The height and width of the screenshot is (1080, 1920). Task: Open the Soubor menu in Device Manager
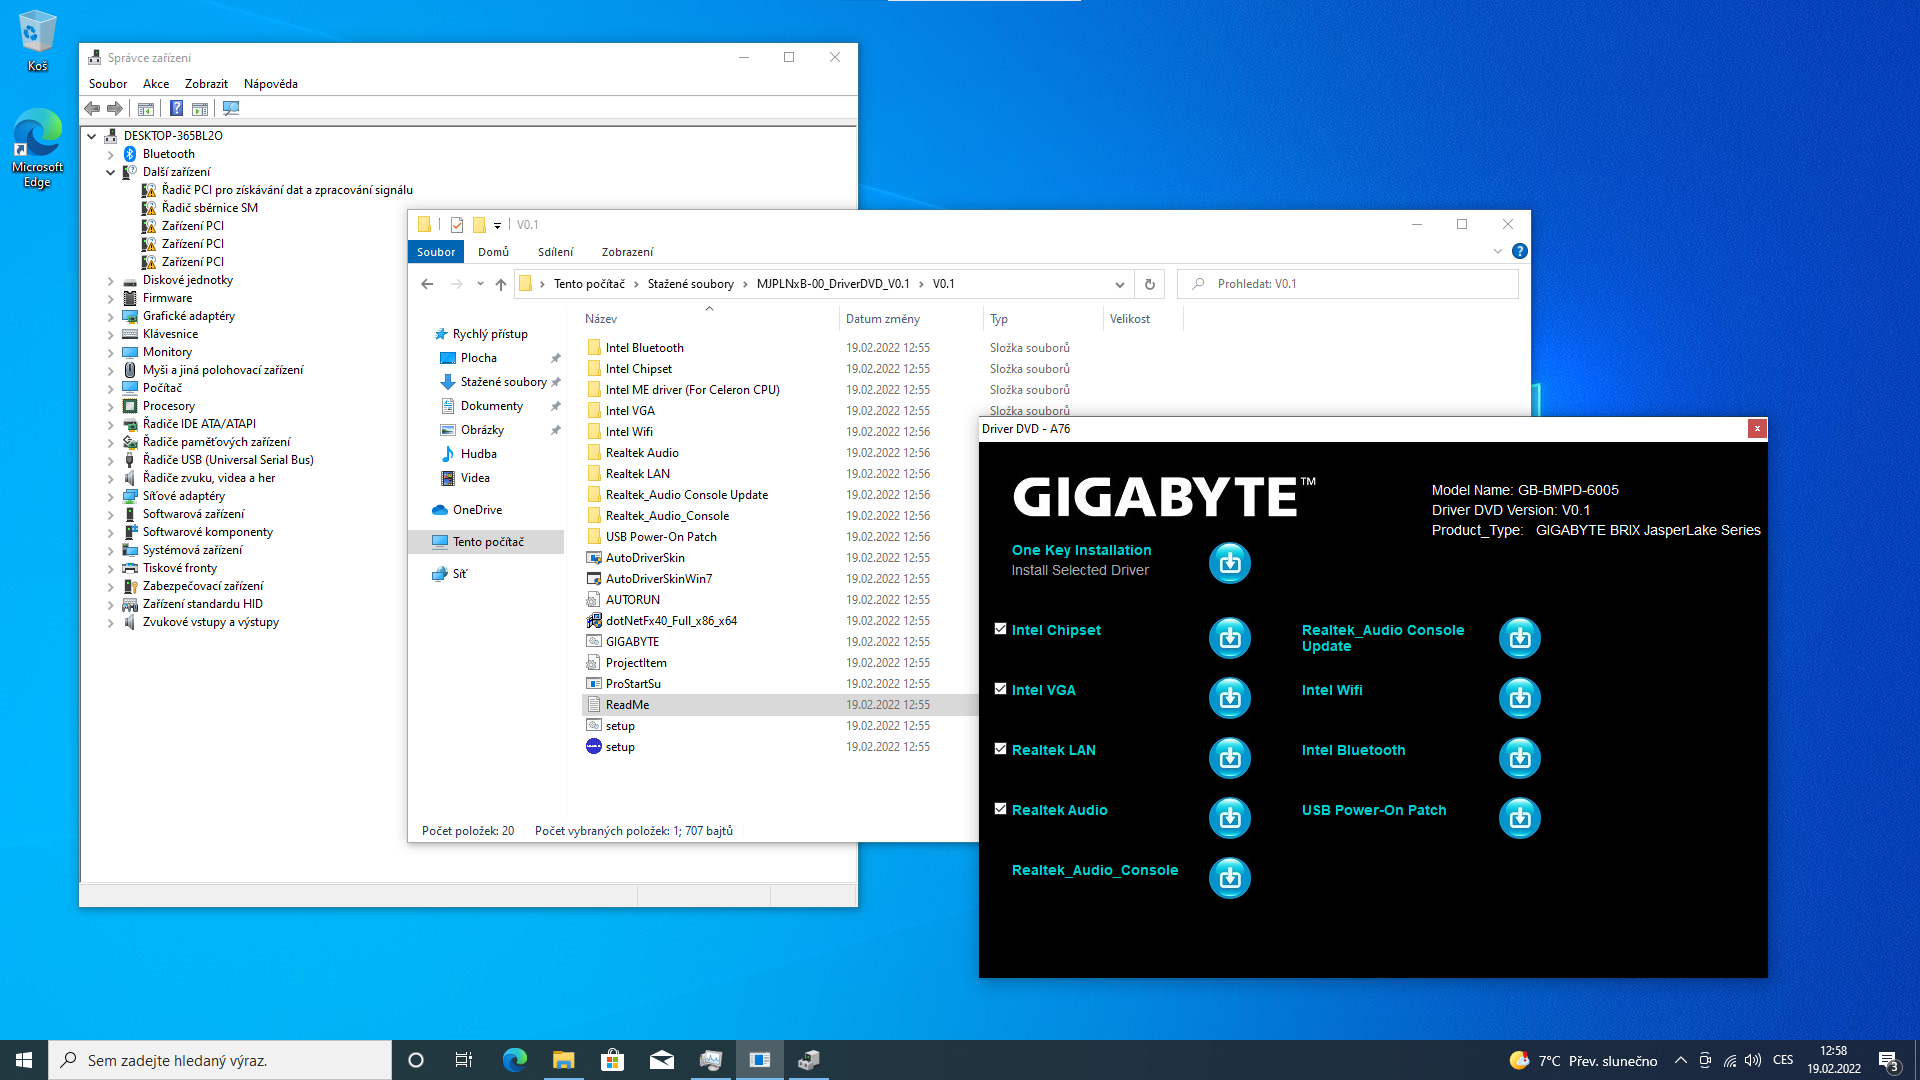click(x=108, y=84)
